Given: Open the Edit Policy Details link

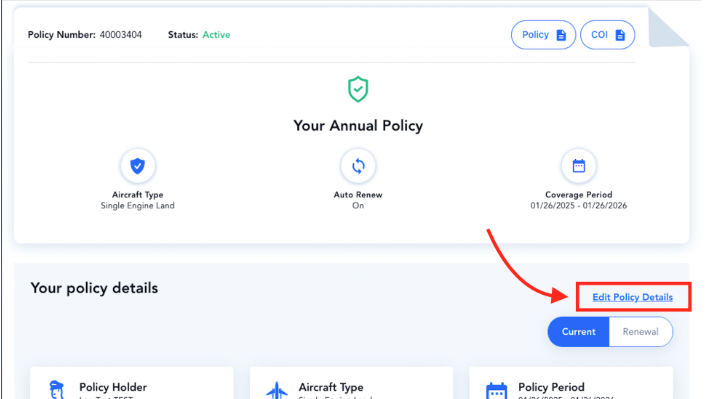Looking at the screenshot, I should point(632,297).
